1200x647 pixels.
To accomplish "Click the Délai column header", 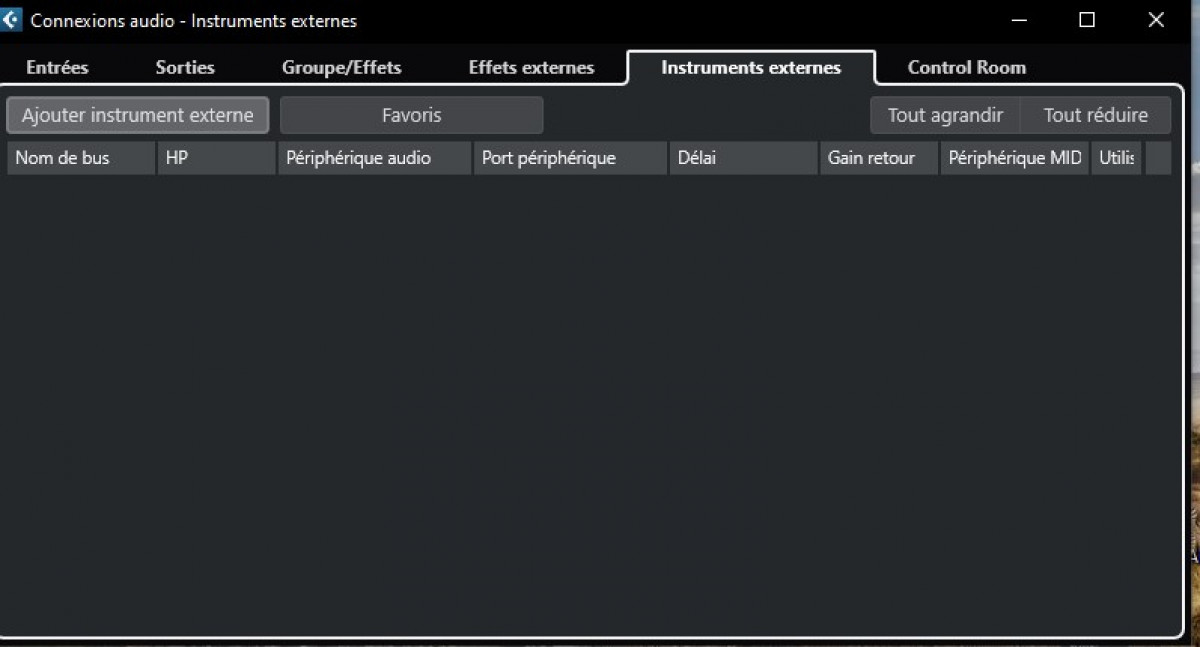I will (743, 158).
